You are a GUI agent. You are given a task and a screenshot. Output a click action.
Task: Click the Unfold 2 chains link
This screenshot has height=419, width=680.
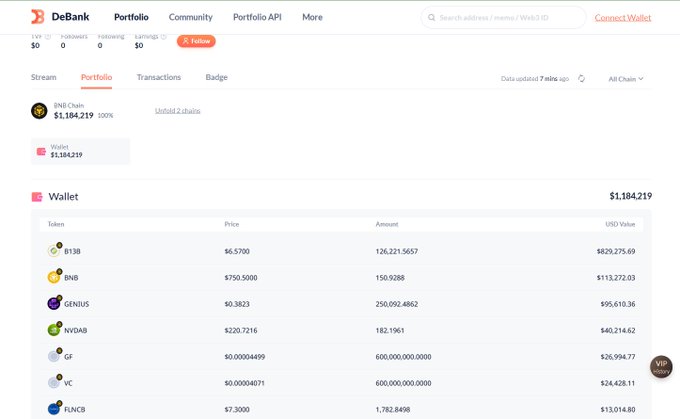tap(177, 111)
